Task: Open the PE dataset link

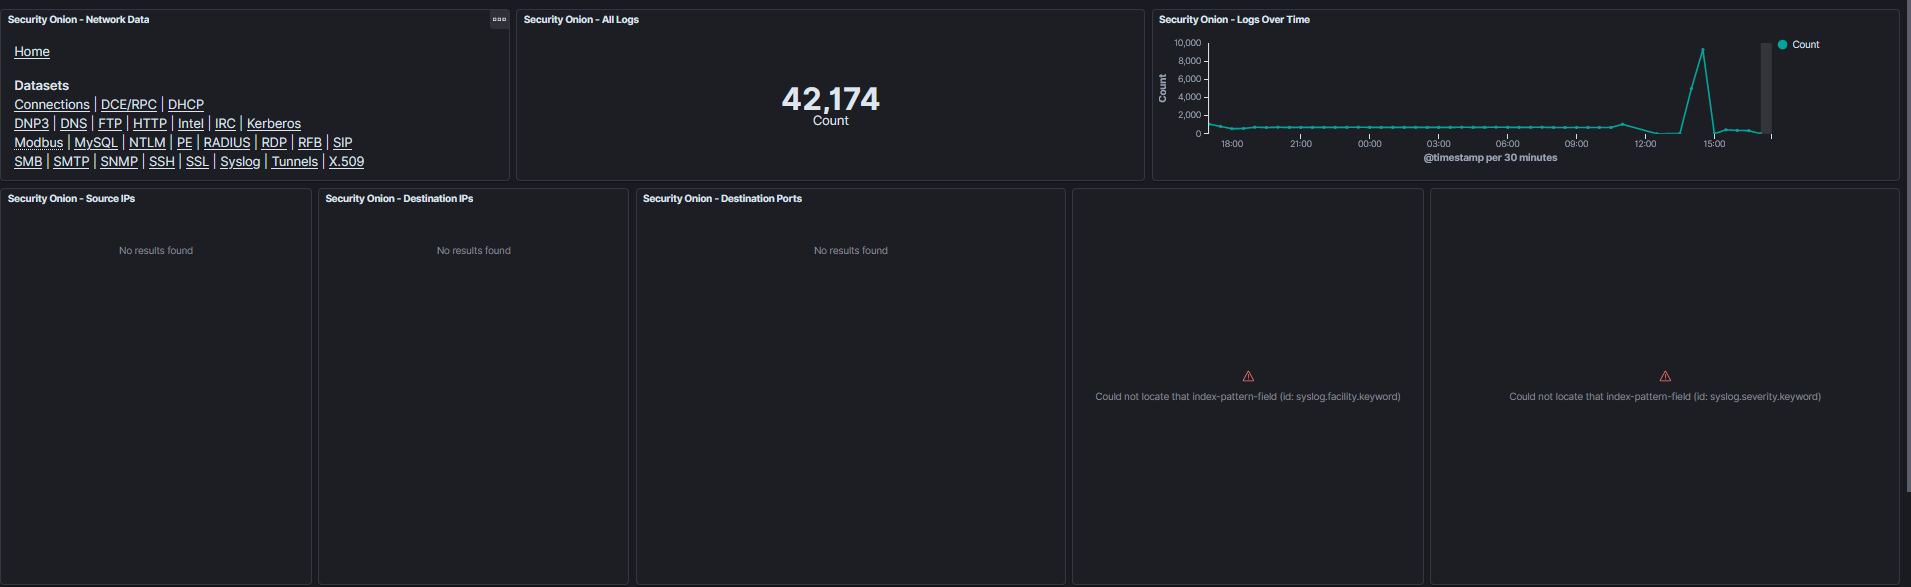Action: (x=184, y=142)
